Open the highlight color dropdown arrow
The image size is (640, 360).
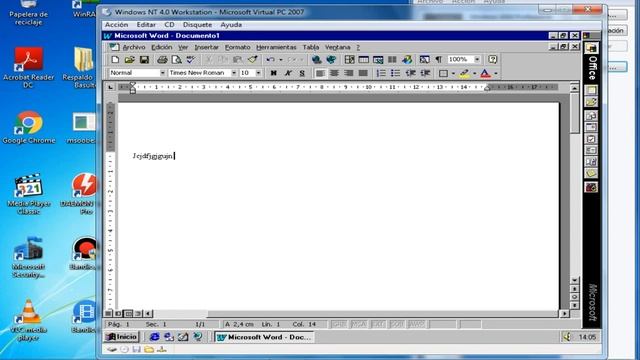(474, 74)
